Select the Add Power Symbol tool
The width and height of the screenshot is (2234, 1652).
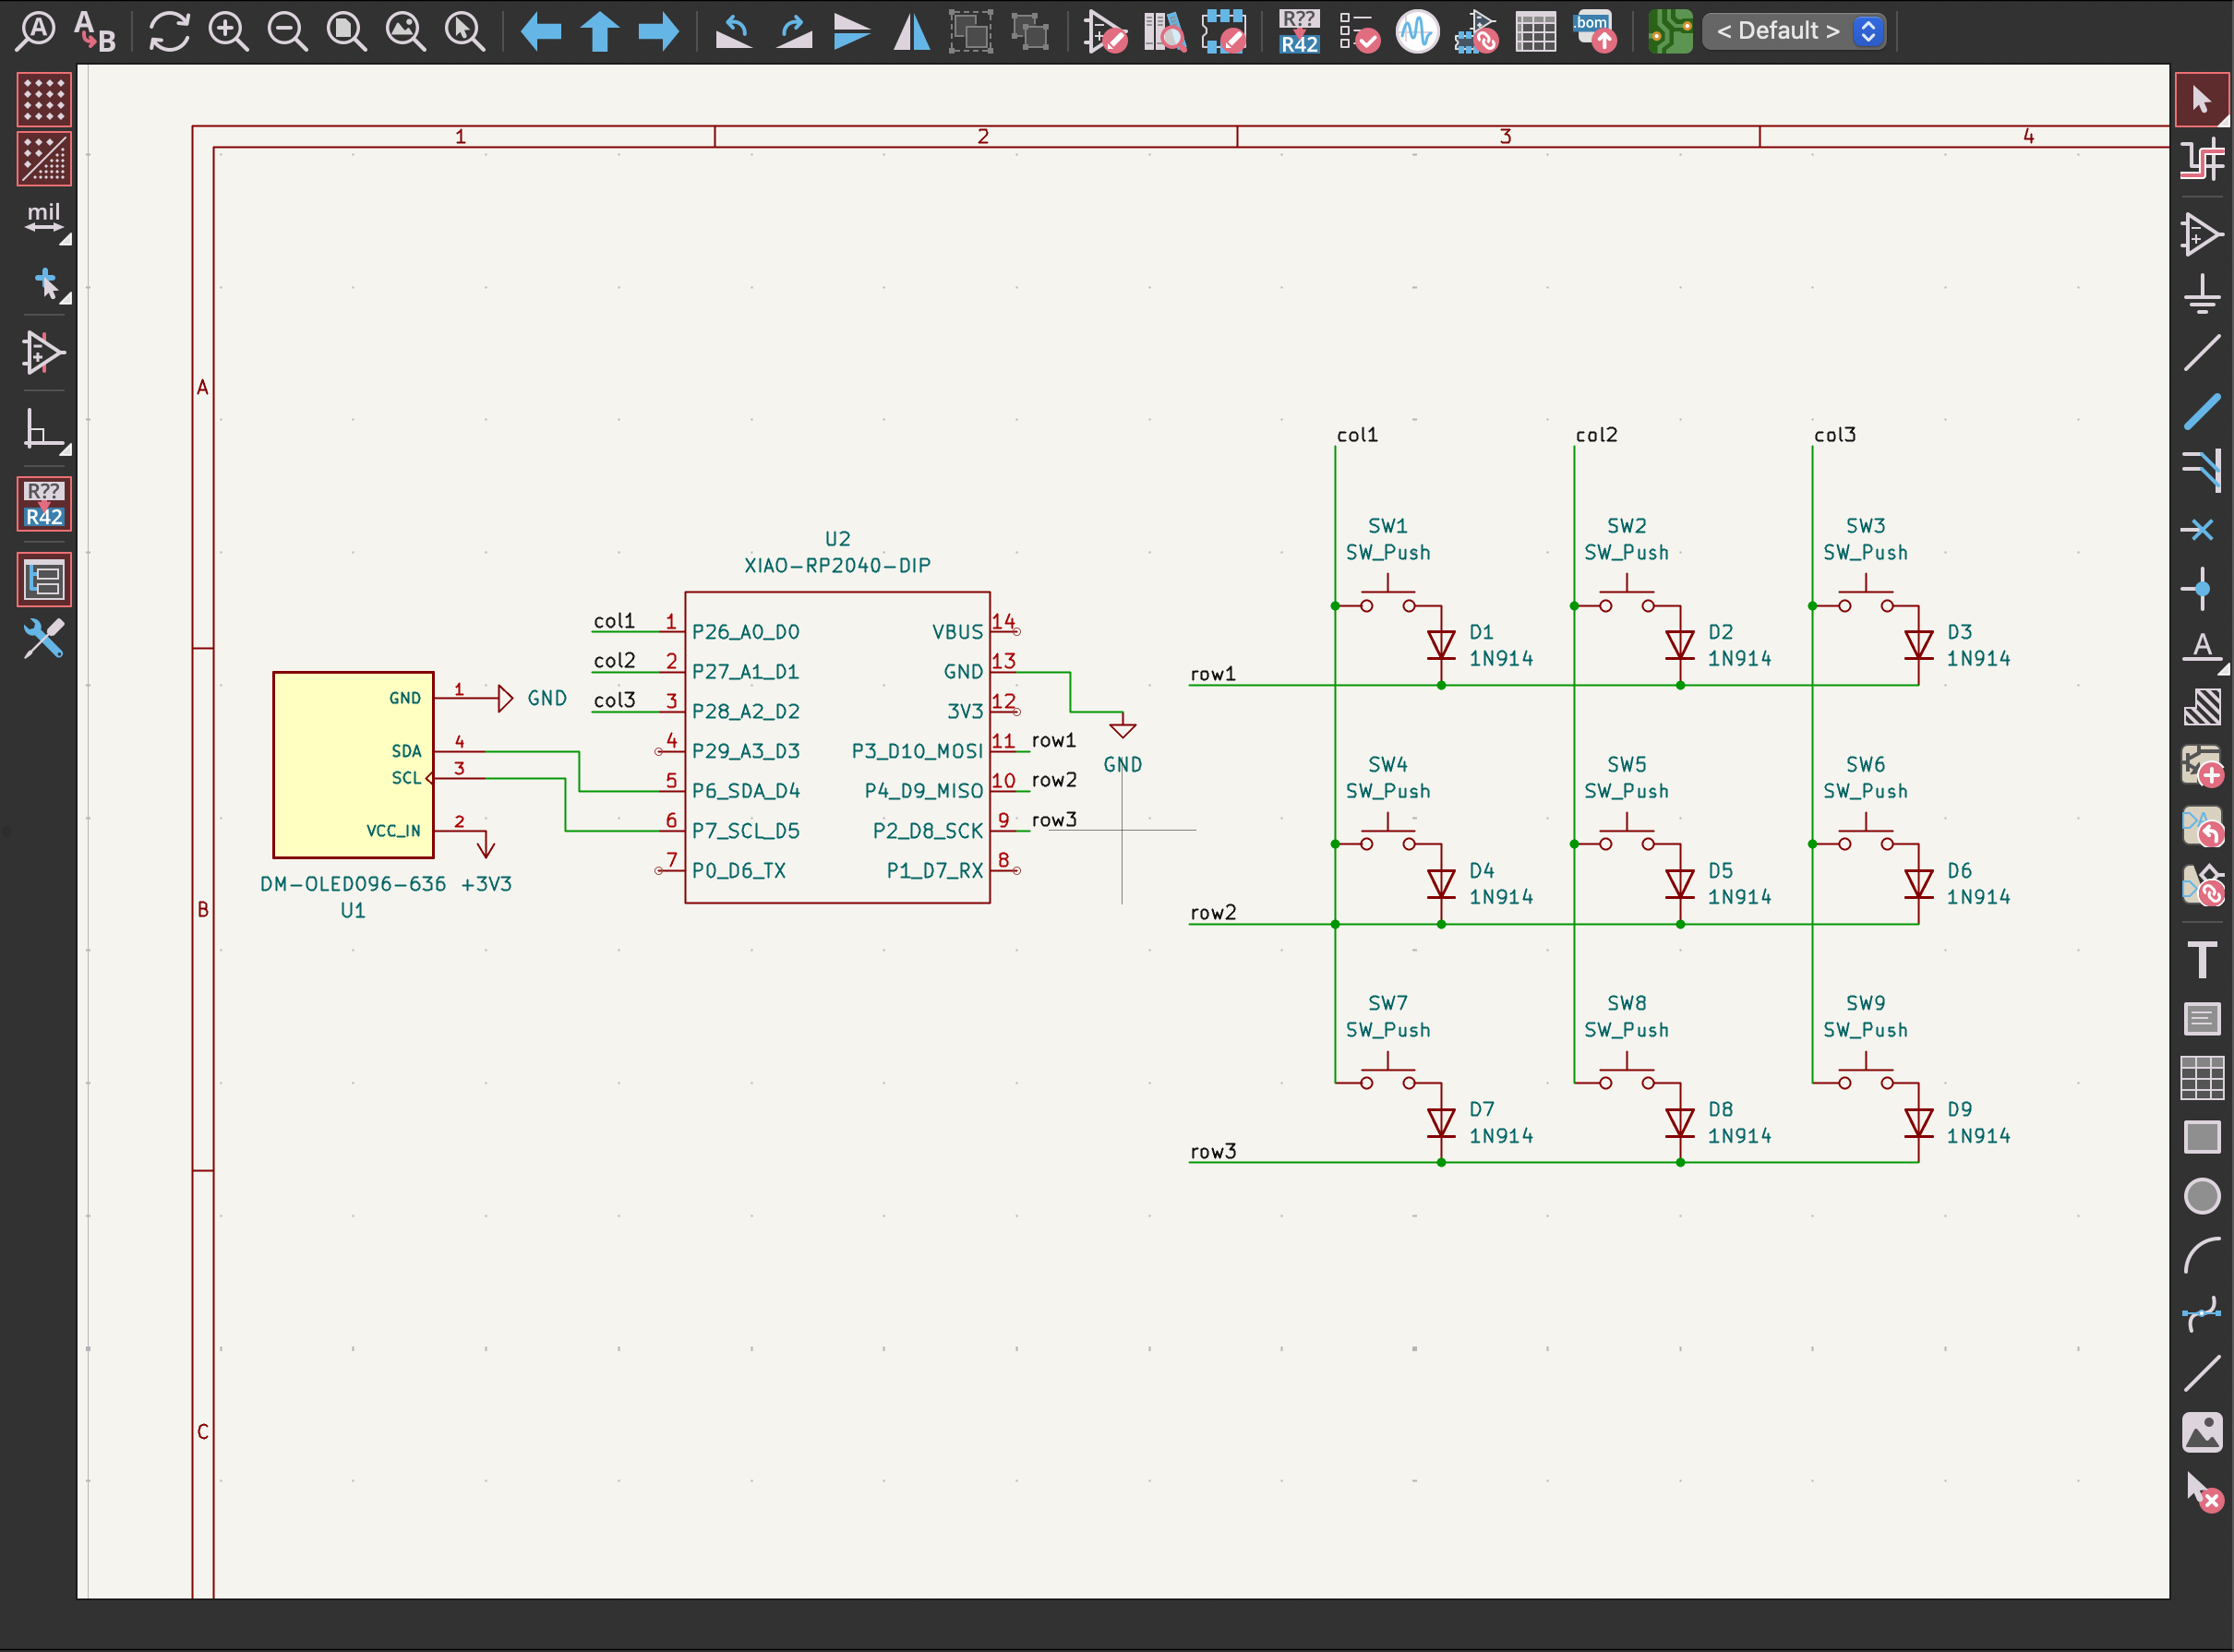point(2201,294)
